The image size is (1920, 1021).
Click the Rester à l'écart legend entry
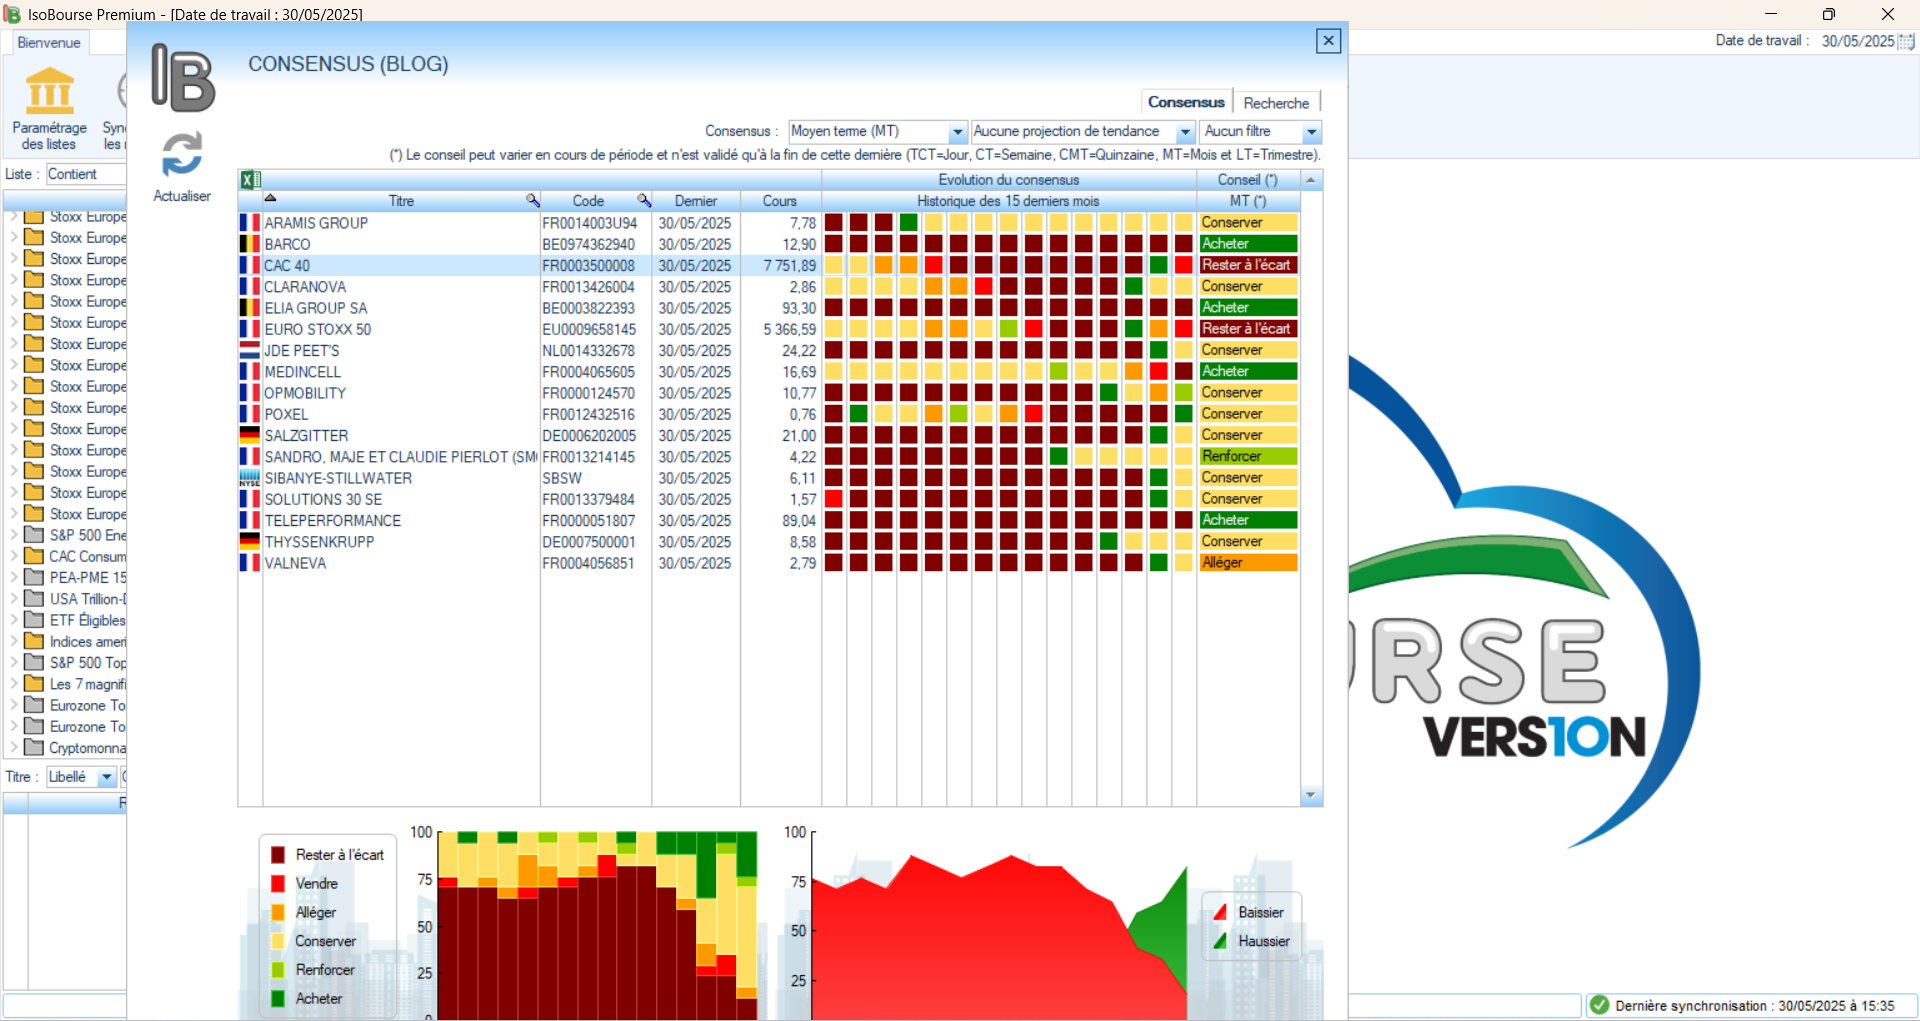click(328, 855)
